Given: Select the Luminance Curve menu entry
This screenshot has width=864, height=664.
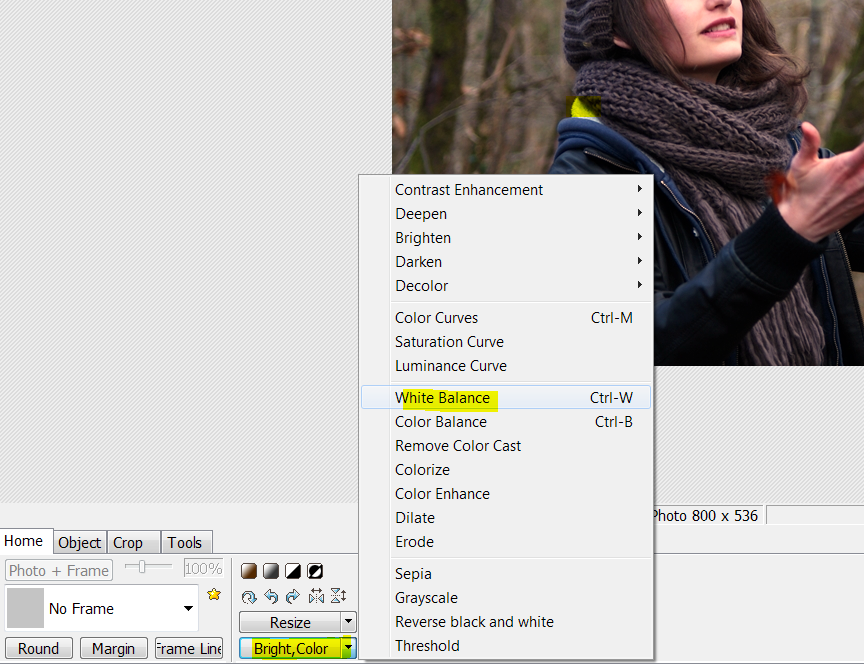Looking at the screenshot, I should 506,366.
